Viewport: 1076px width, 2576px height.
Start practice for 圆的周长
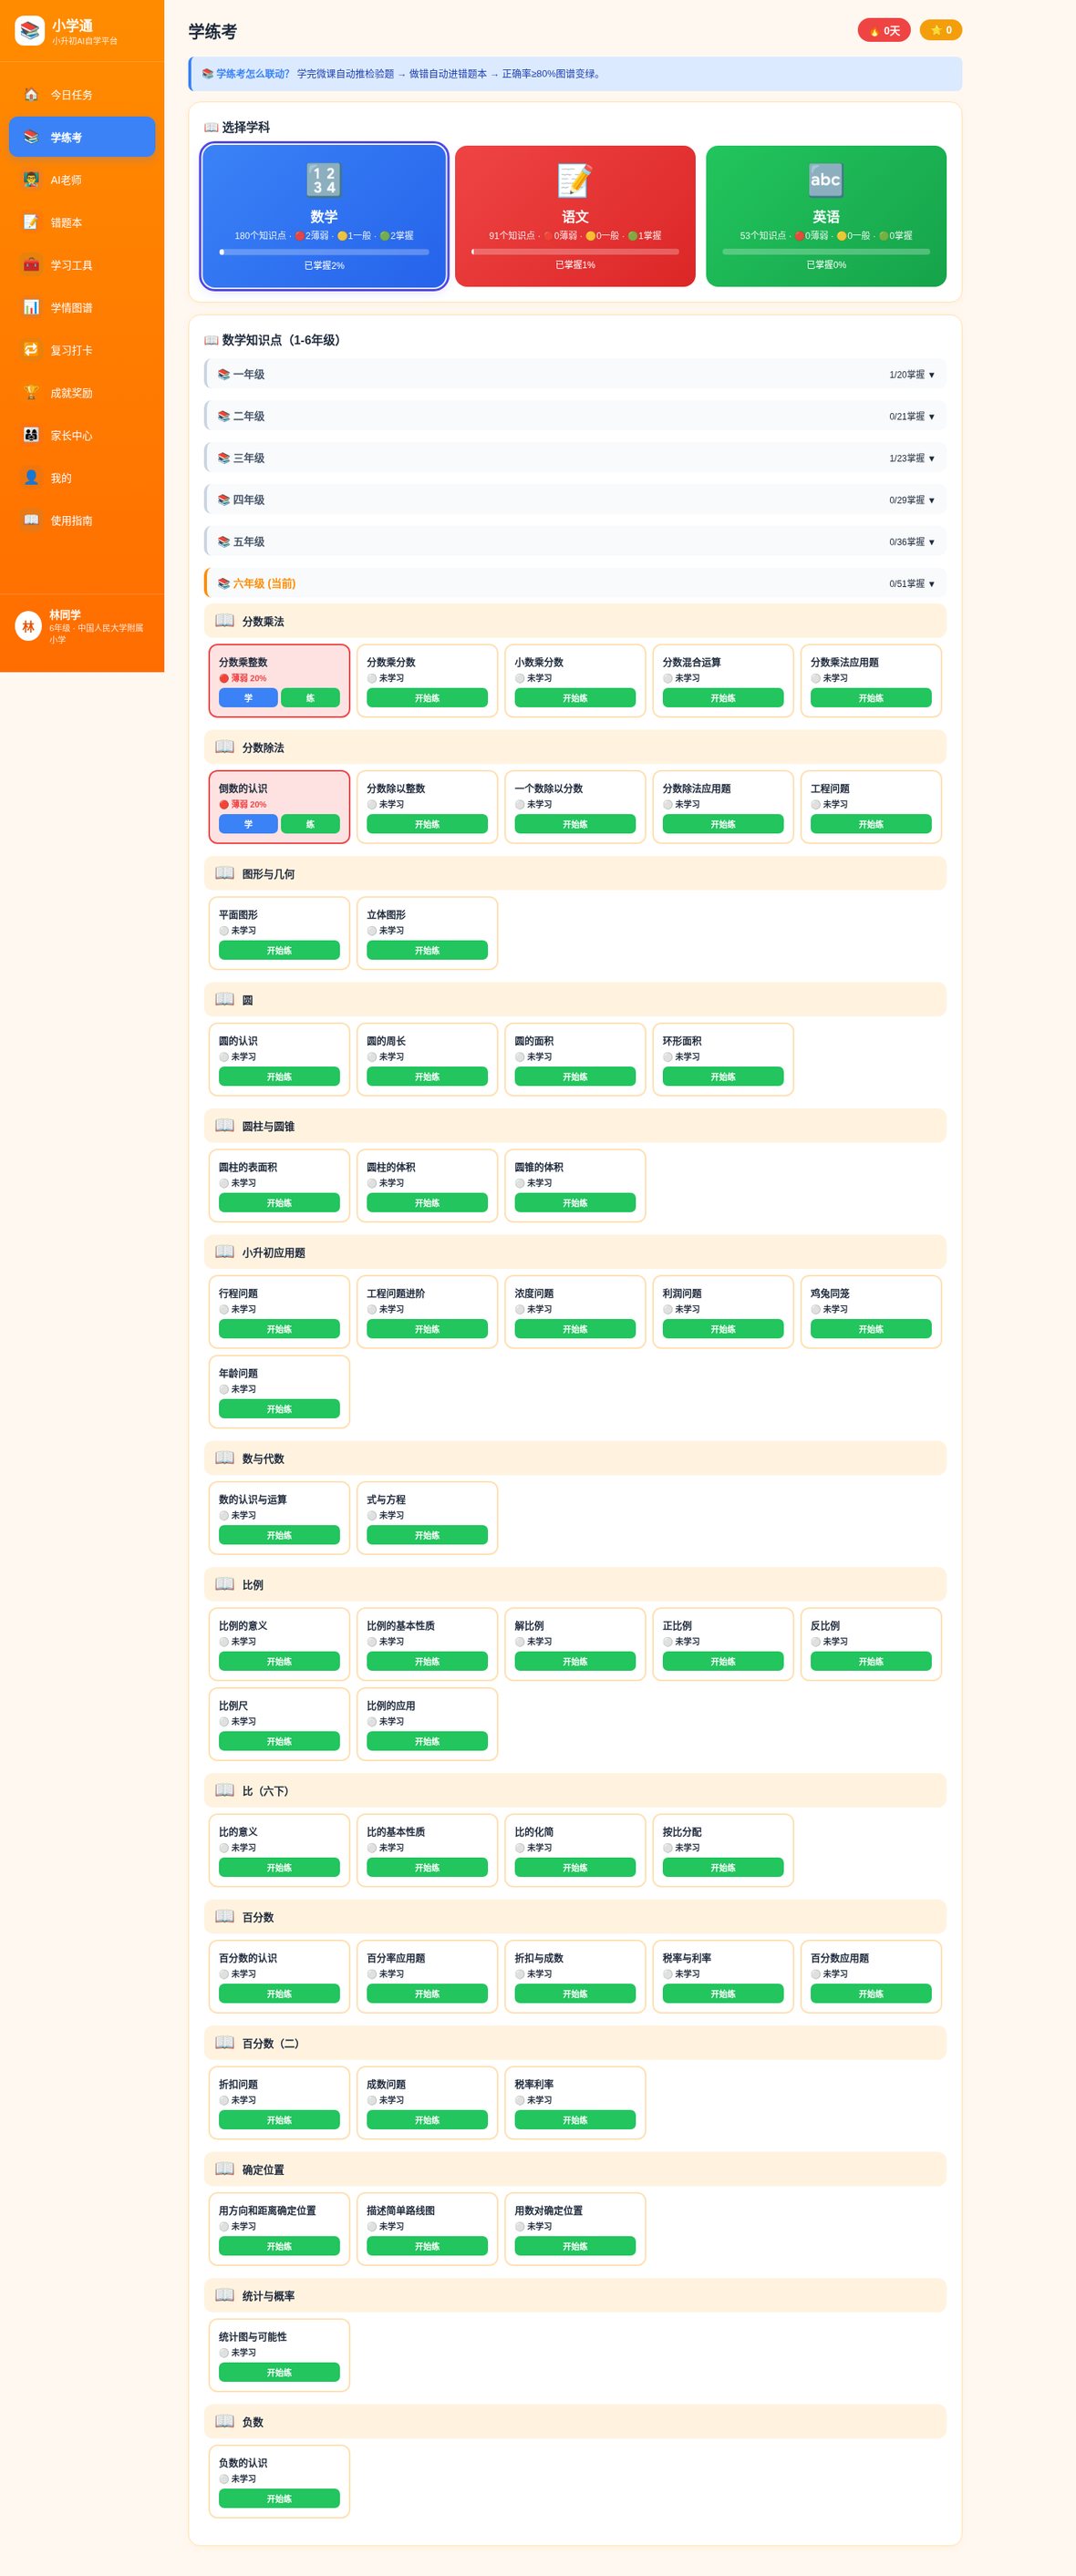[427, 1077]
